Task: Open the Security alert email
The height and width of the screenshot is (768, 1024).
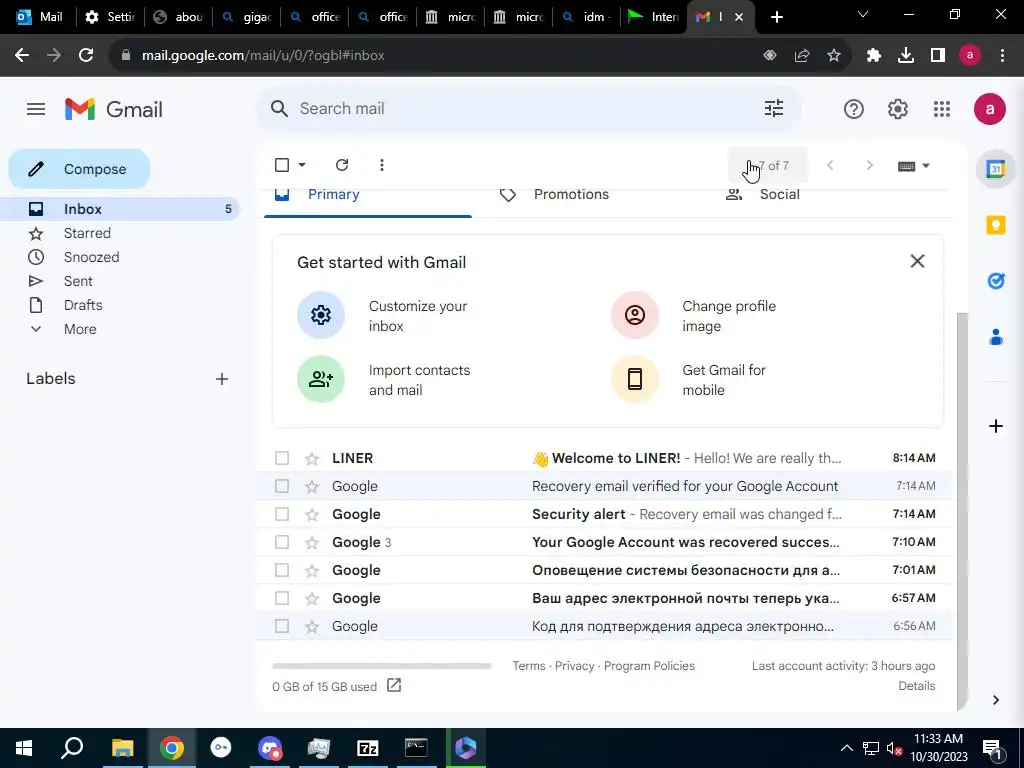Action: coord(604,515)
